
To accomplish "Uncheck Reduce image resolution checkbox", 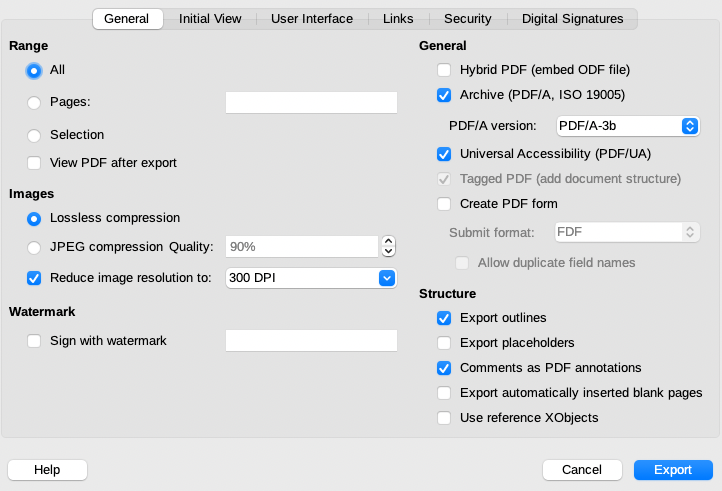I will click(35, 278).
